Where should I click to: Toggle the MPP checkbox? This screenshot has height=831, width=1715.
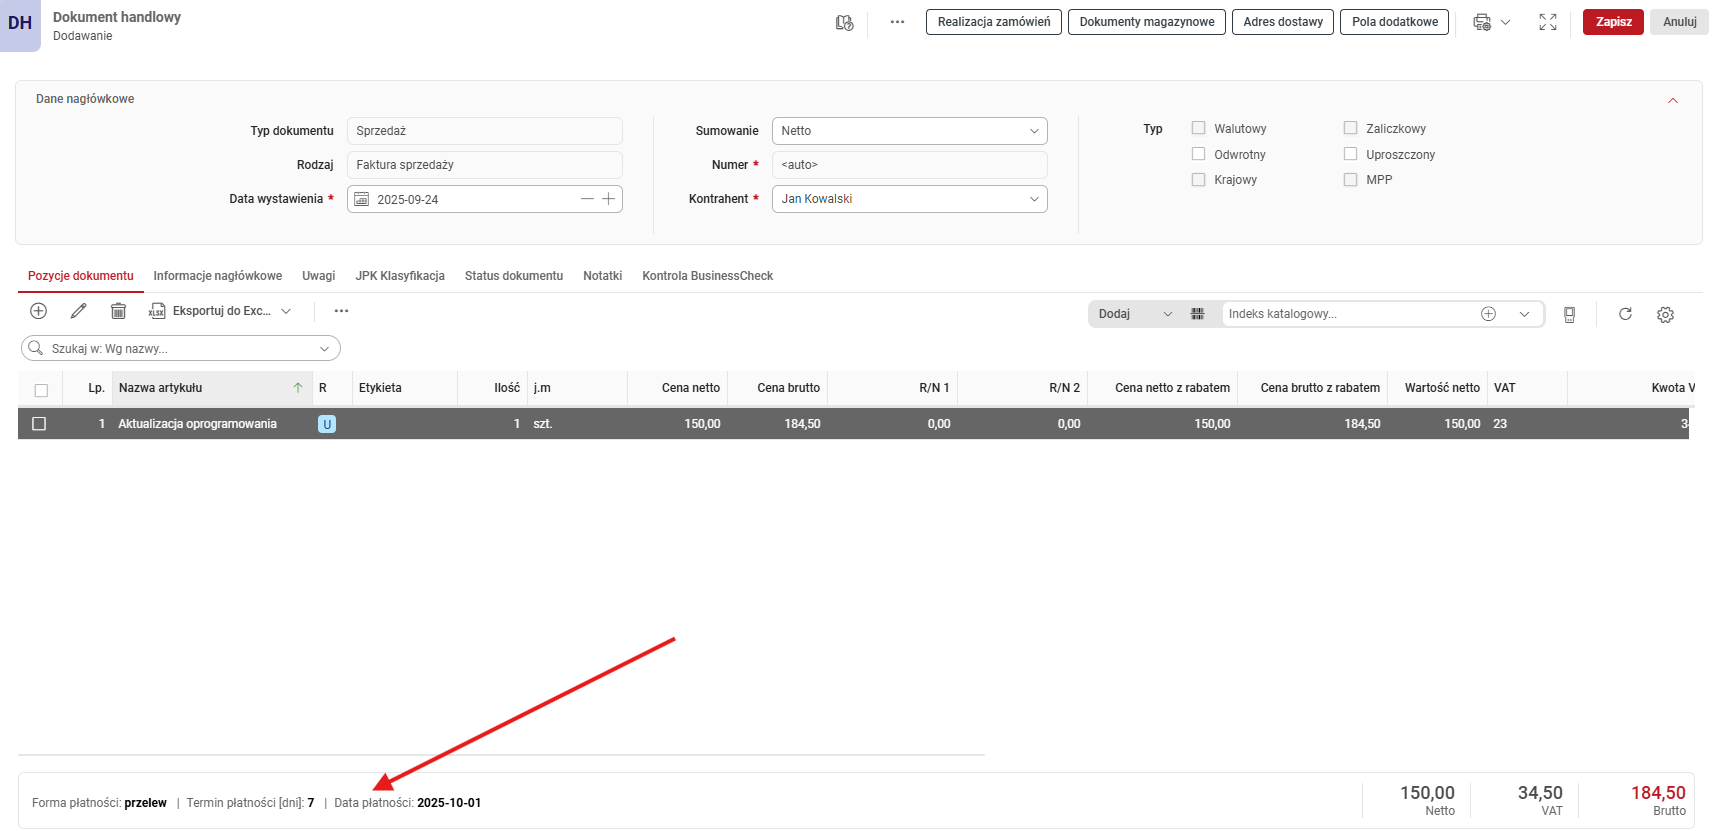pos(1350,180)
